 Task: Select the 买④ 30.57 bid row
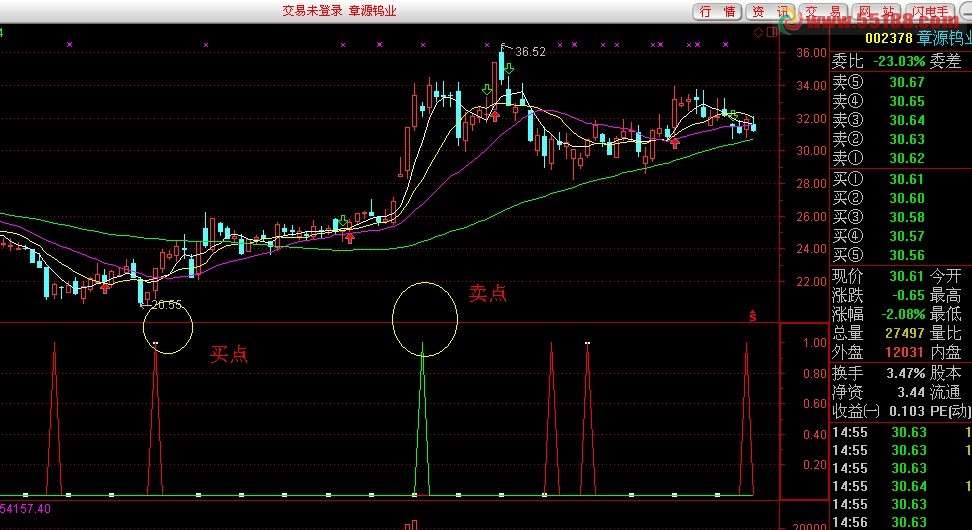901,236
